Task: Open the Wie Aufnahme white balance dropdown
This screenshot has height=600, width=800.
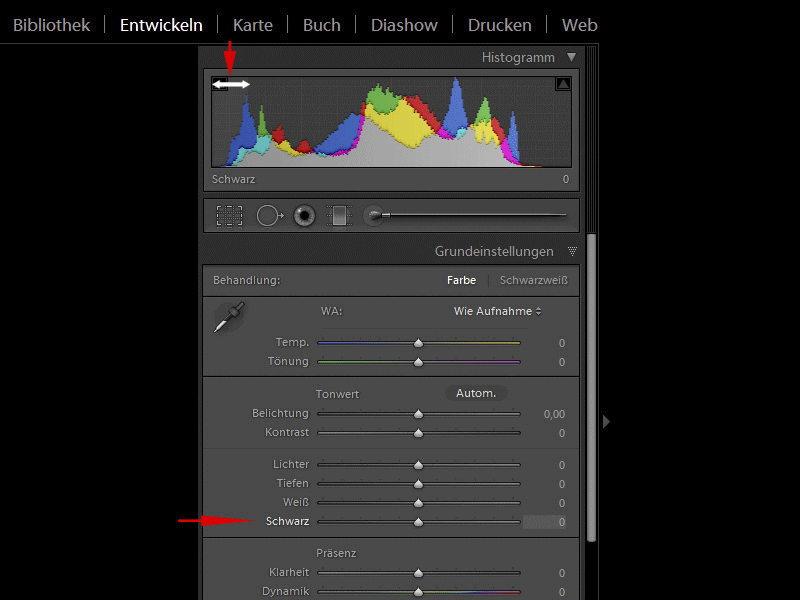Action: coord(497,311)
